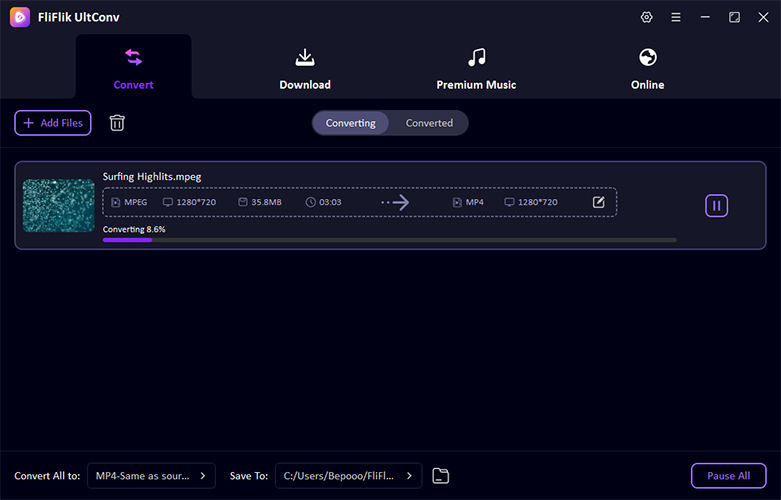Switch to the Download tab
The width and height of the screenshot is (781, 500).
pos(305,69)
